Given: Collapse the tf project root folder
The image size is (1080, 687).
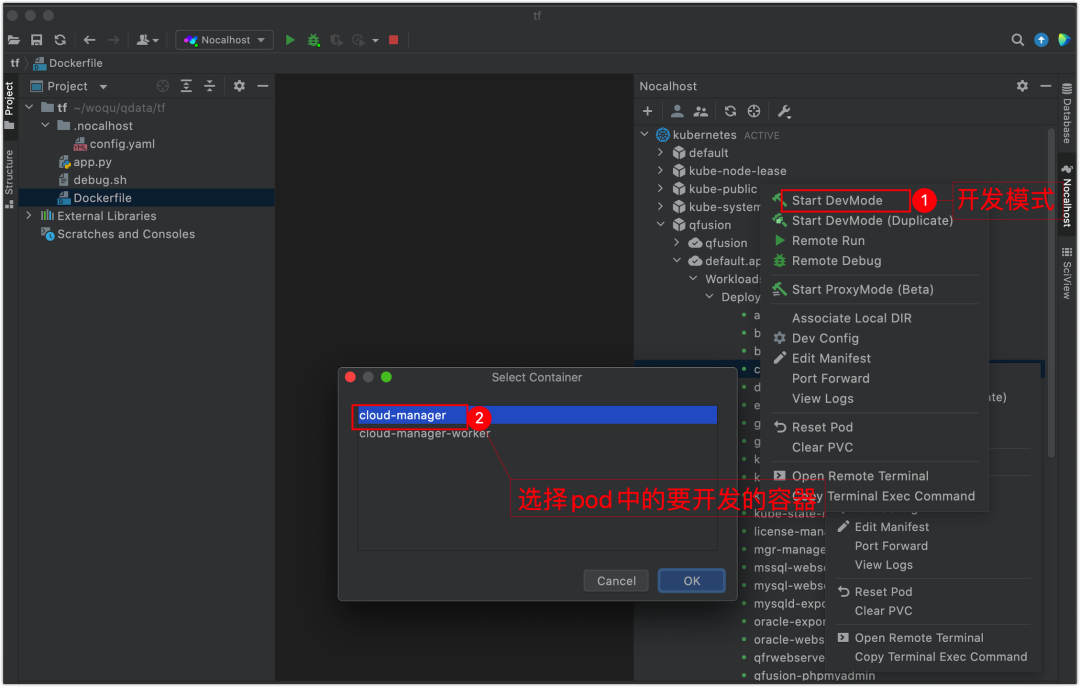Looking at the screenshot, I should pos(29,107).
